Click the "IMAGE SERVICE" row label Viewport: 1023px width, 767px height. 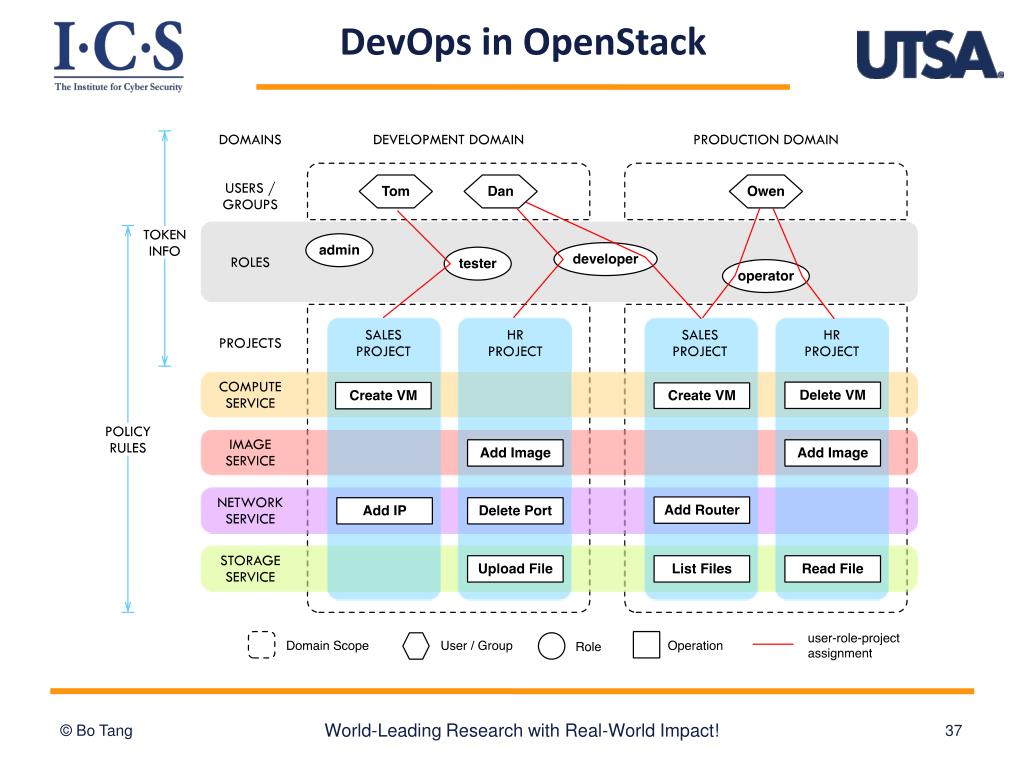click(x=250, y=452)
